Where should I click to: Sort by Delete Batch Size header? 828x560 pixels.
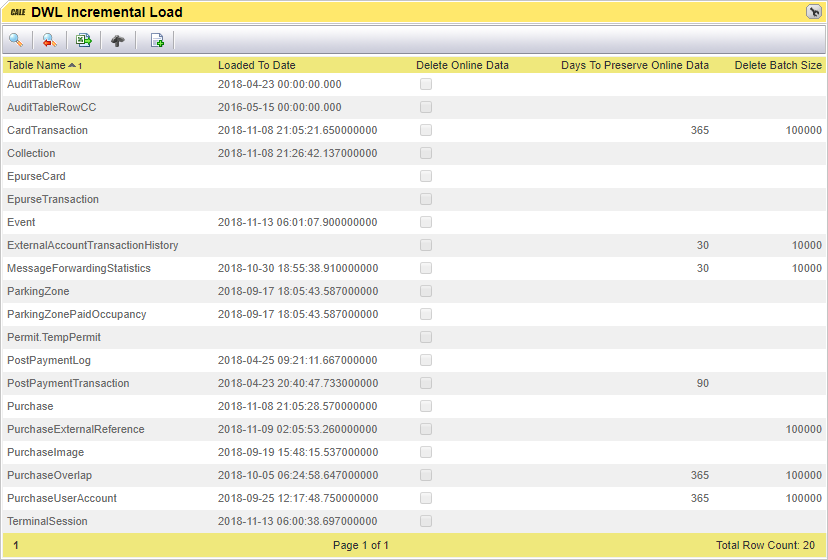[778, 65]
